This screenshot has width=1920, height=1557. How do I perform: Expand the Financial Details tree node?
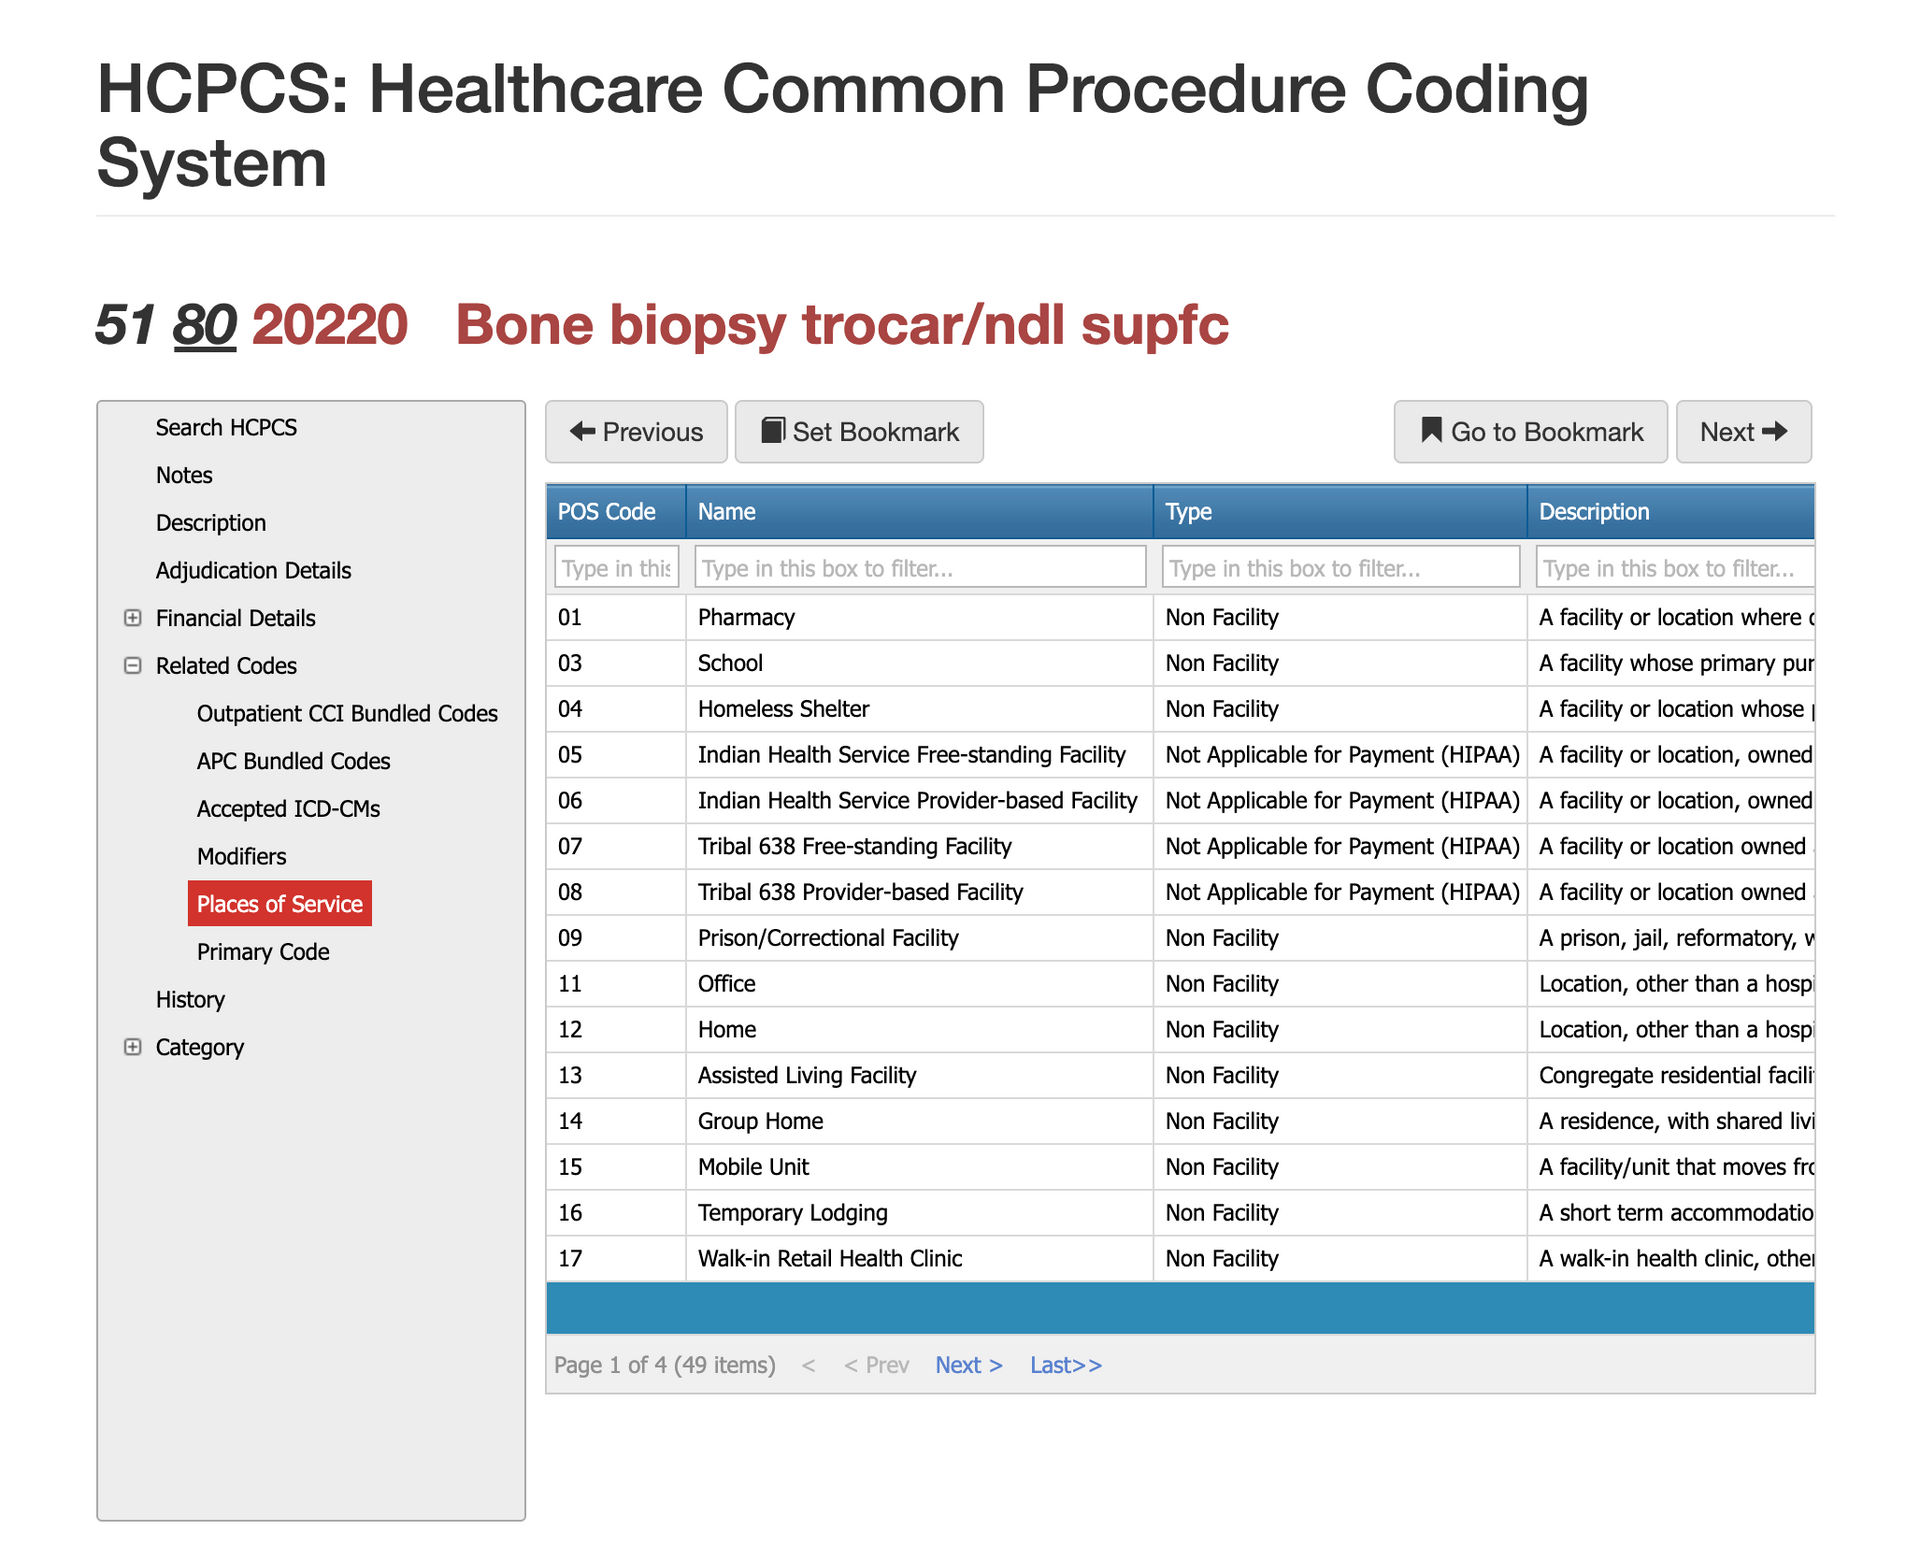point(132,618)
